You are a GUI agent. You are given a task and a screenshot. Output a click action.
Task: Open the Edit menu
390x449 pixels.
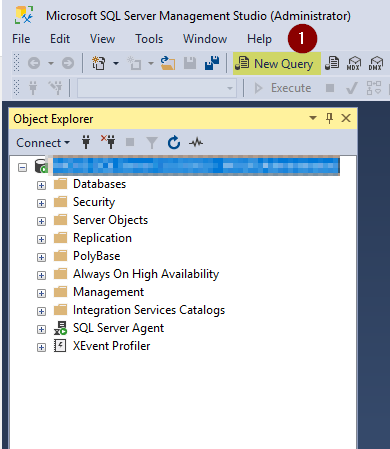60,39
